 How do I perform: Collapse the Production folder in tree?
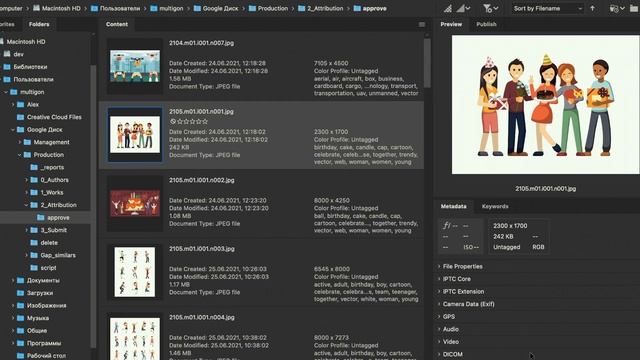pos(20,155)
